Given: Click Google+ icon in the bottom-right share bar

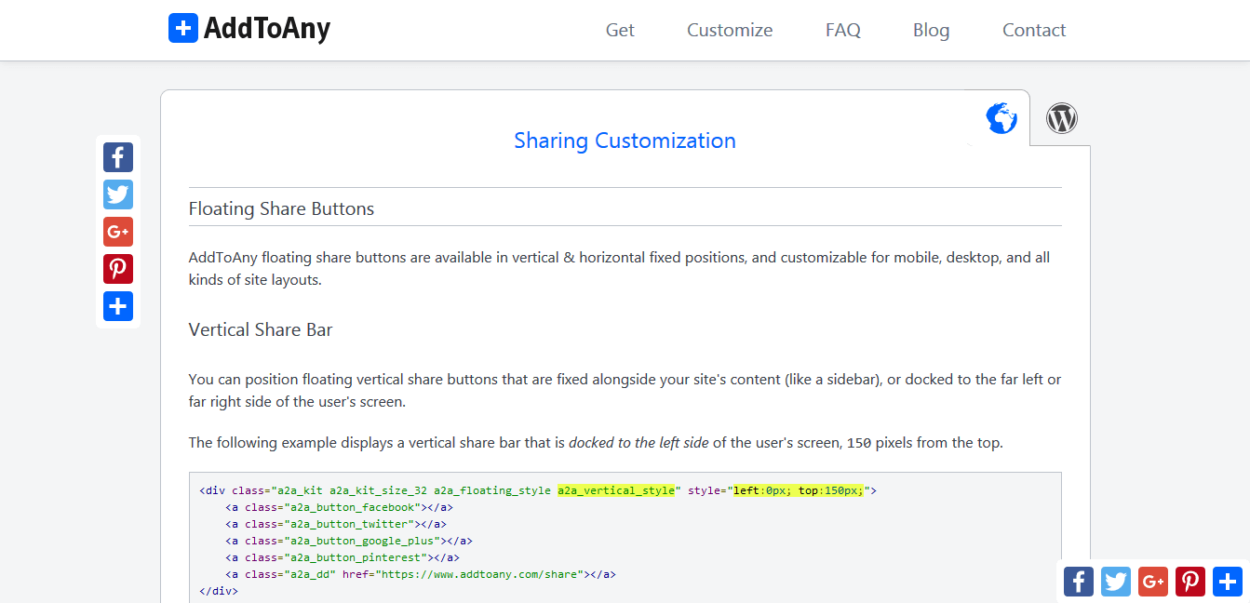Looking at the screenshot, I should (1153, 581).
